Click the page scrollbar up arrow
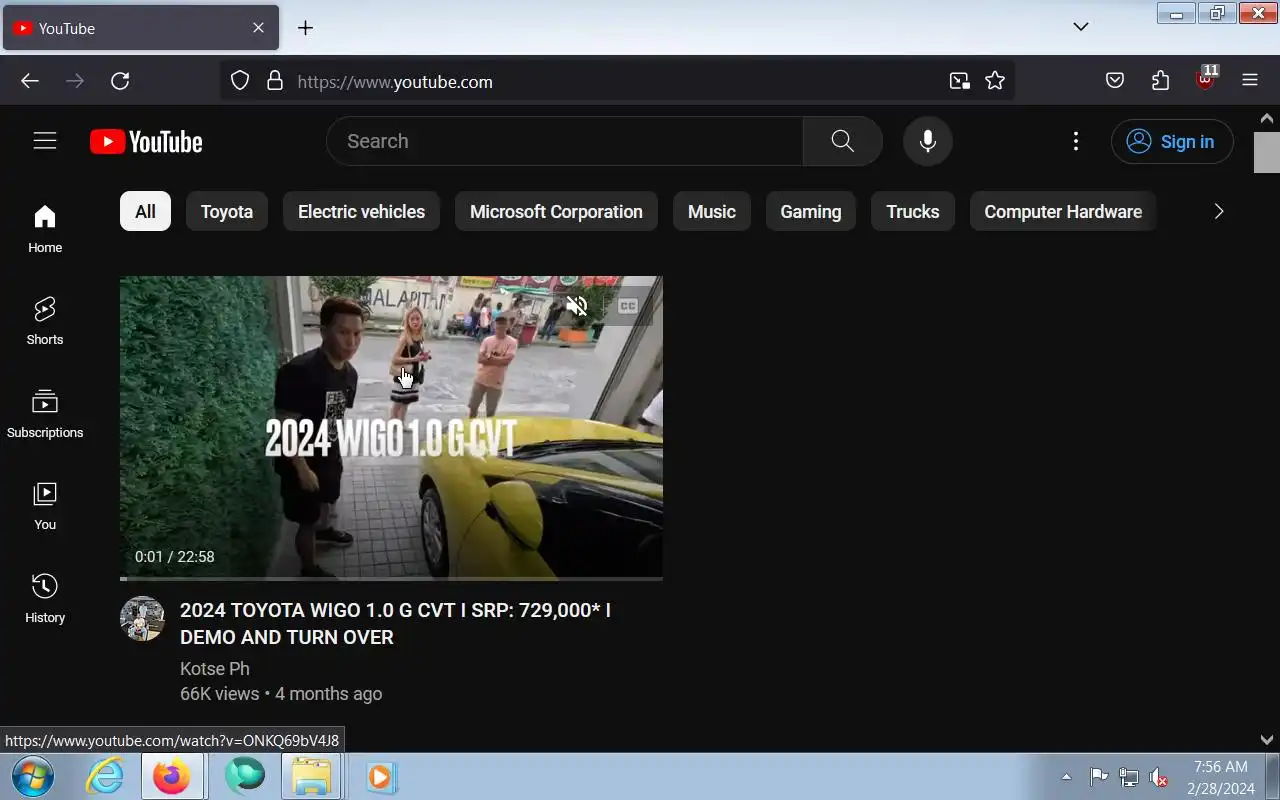Image resolution: width=1280 pixels, height=800 pixels. (x=1267, y=117)
